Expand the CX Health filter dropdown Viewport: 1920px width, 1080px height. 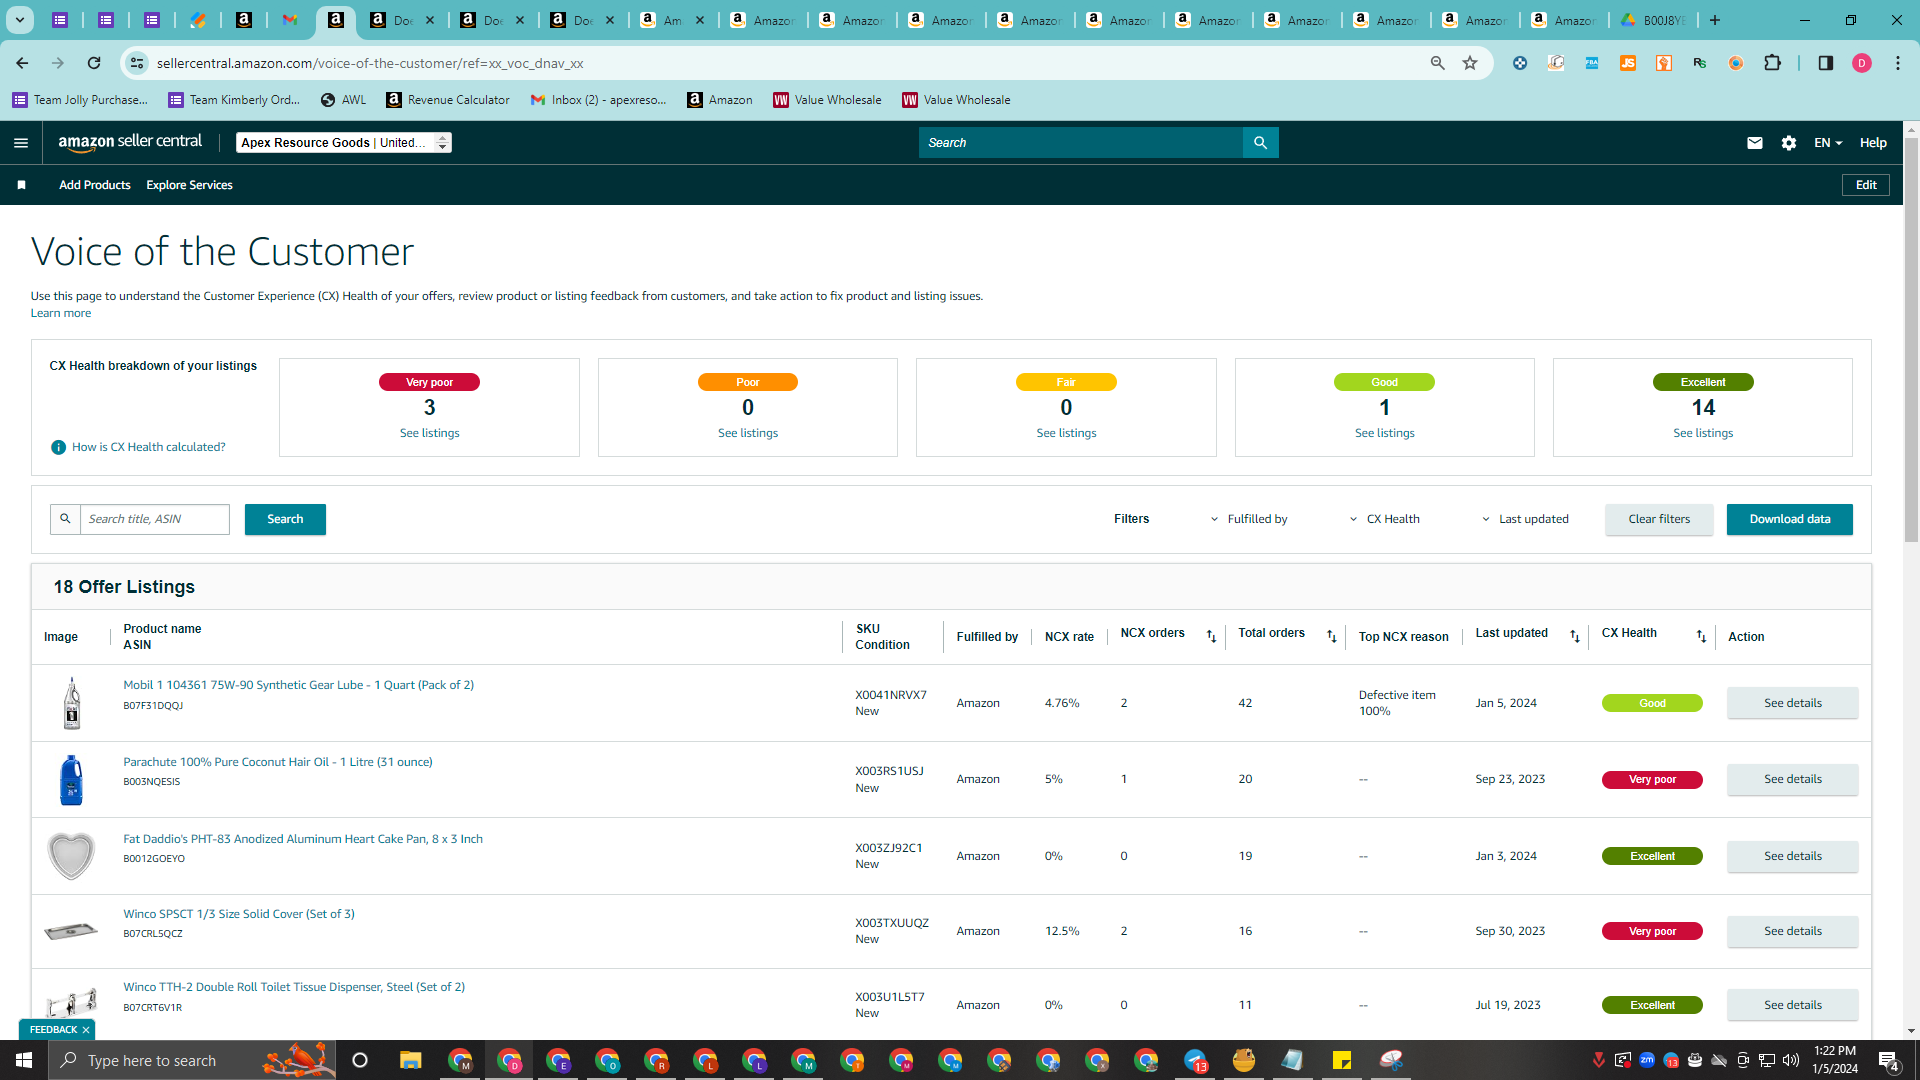click(x=1384, y=519)
